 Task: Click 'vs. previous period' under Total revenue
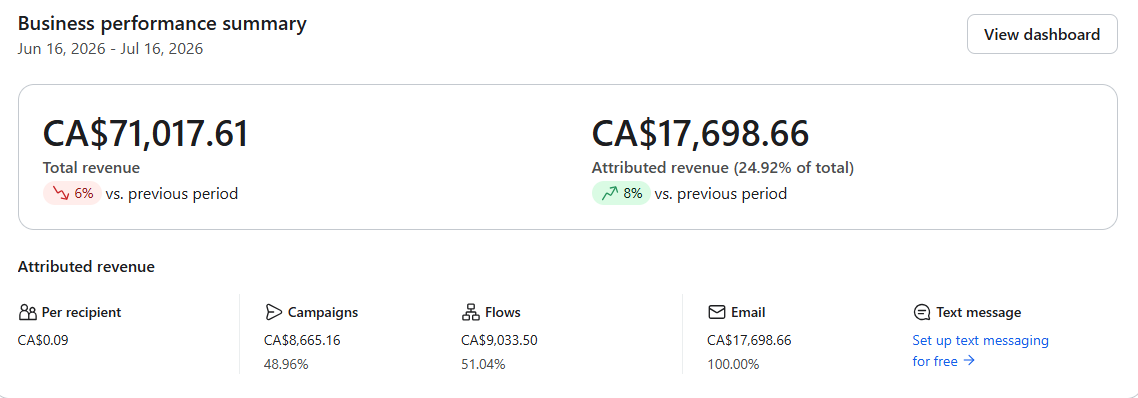click(x=172, y=194)
